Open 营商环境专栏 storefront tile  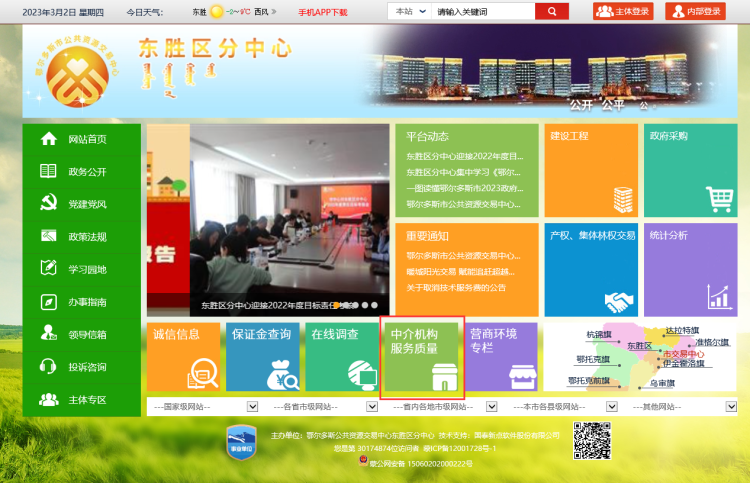point(501,357)
